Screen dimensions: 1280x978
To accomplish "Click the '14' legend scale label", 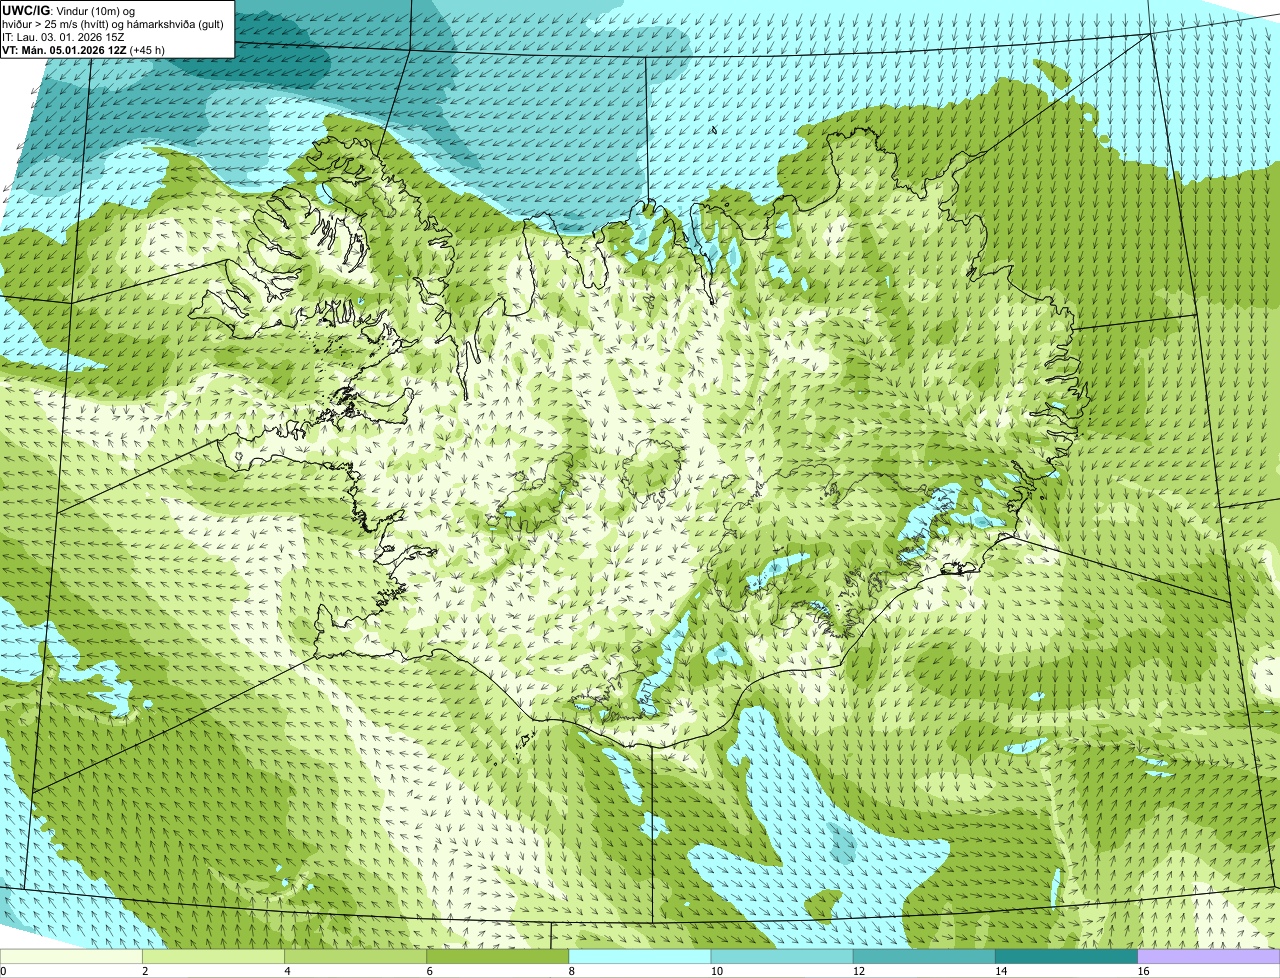I will point(1001,971).
